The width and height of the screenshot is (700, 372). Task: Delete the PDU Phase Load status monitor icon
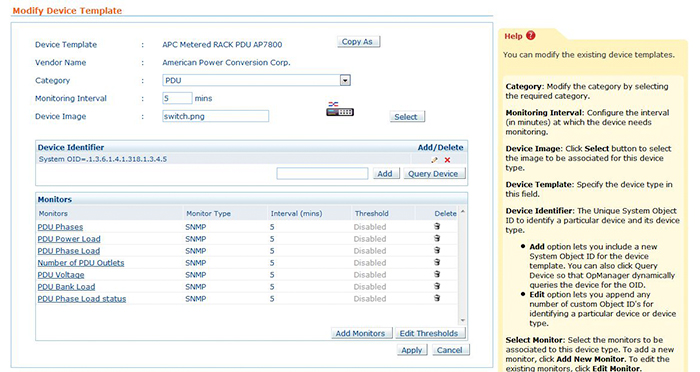(437, 298)
